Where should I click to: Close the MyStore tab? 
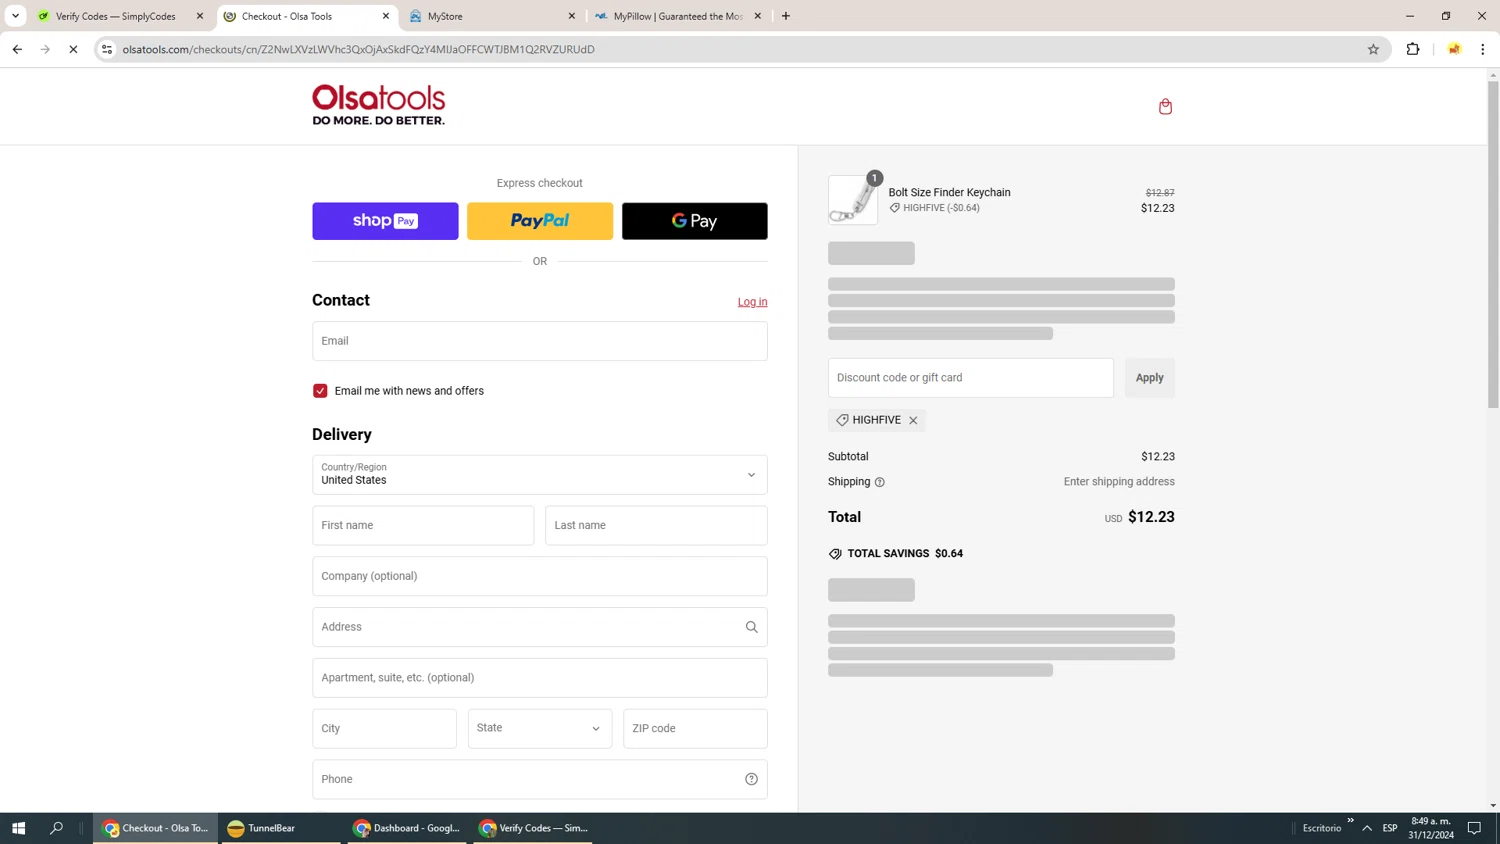click(x=572, y=16)
